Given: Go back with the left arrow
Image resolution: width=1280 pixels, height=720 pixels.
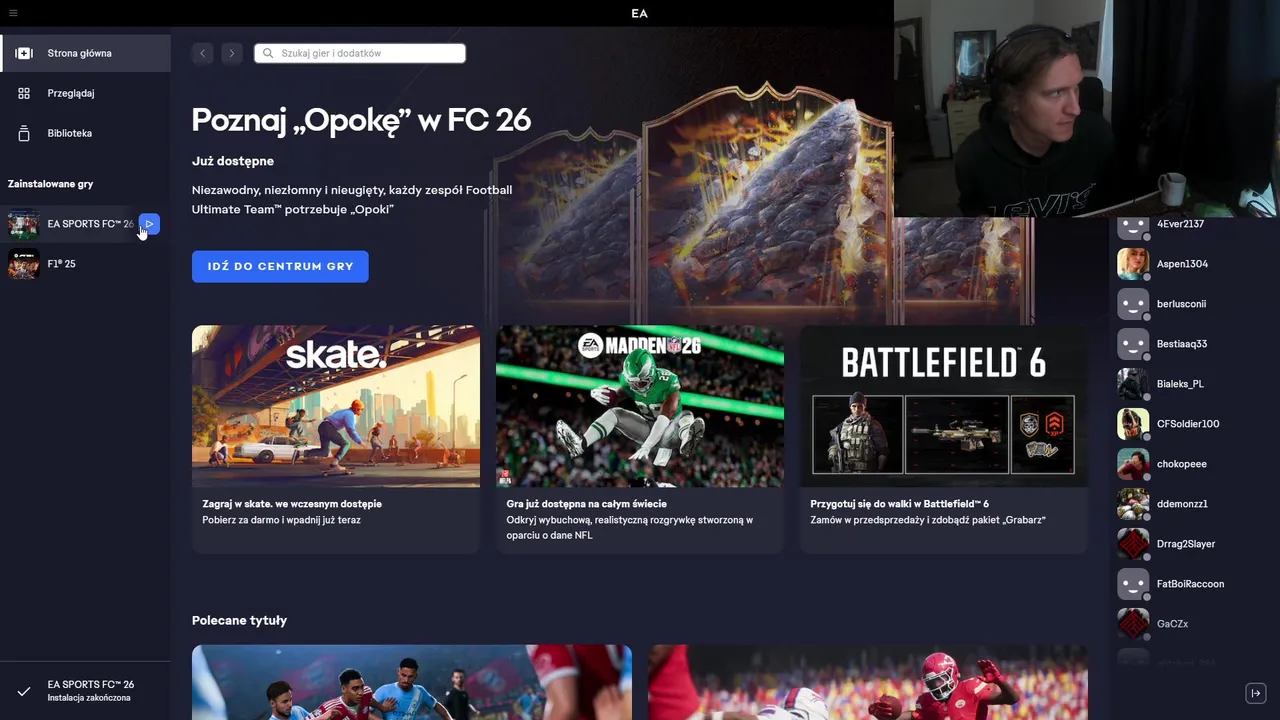Looking at the screenshot, I should coord(203,53).
